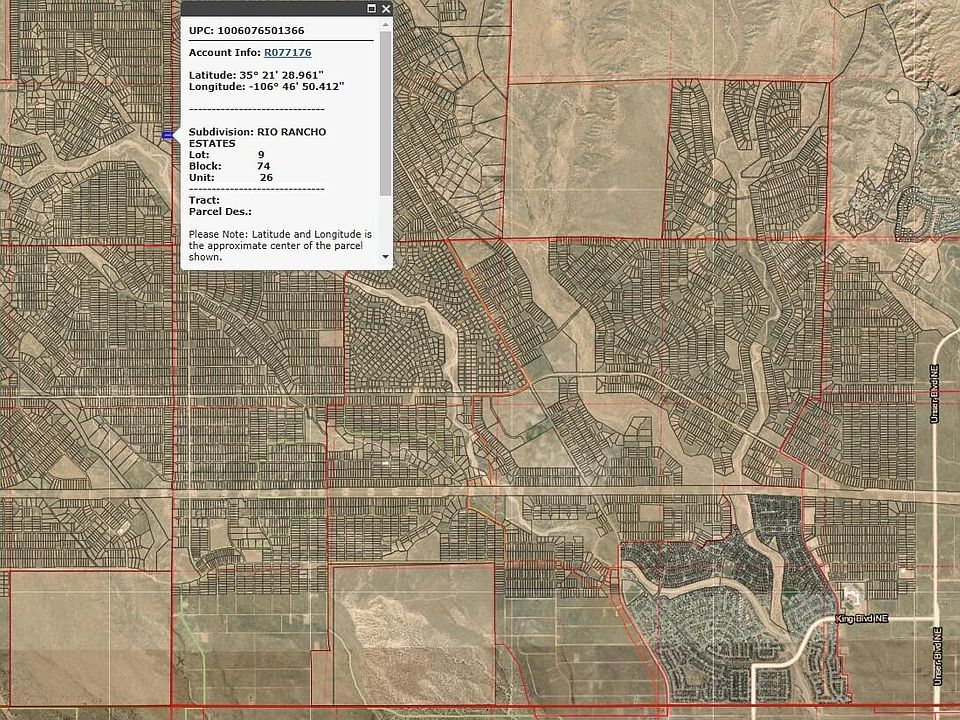Click the Unit value 26
Screen dimensions: 960x720
[266, 177]
